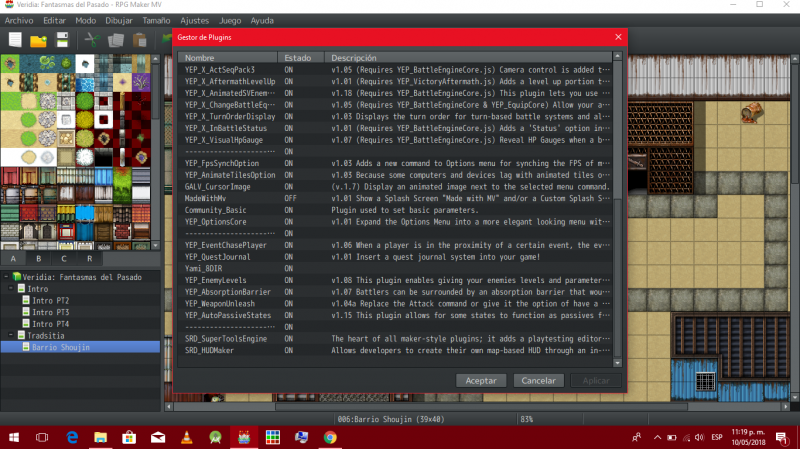This screenshot has width=800, height=449.
Task: Open Google Chrome from the taskbar
Action: click(330, 437)
